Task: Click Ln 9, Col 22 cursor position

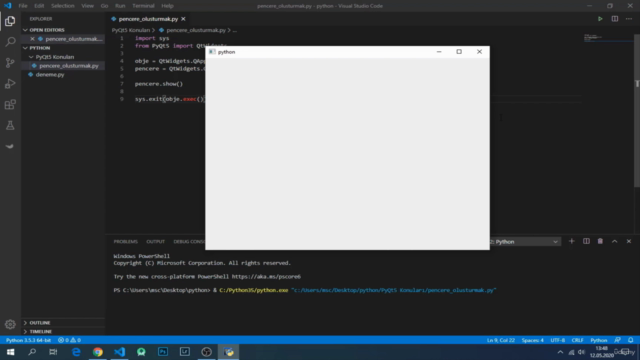Action: click(500, 340)
